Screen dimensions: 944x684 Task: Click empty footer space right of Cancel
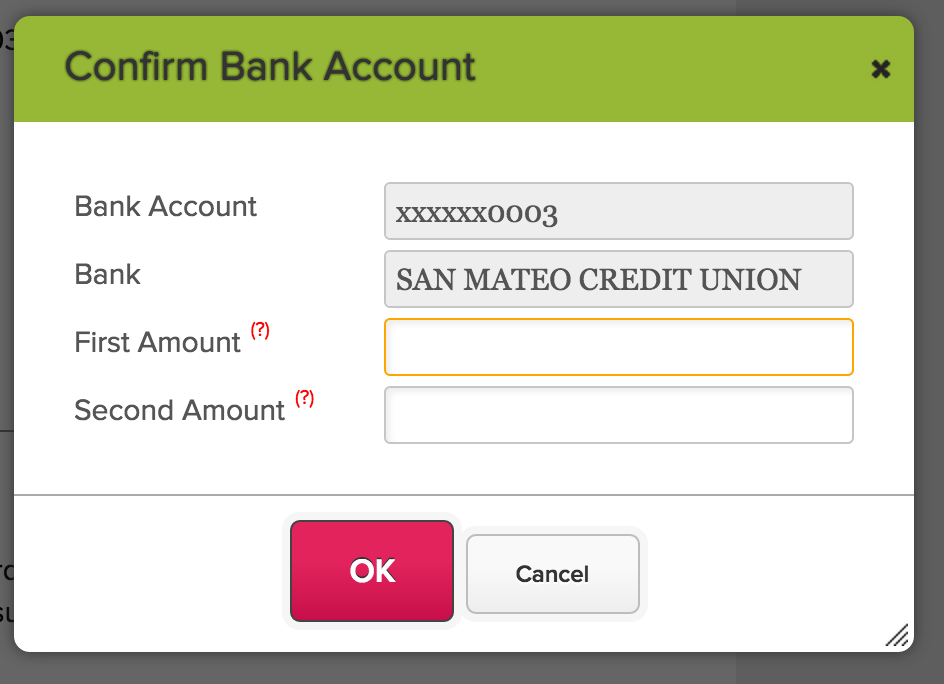[770, 574]
